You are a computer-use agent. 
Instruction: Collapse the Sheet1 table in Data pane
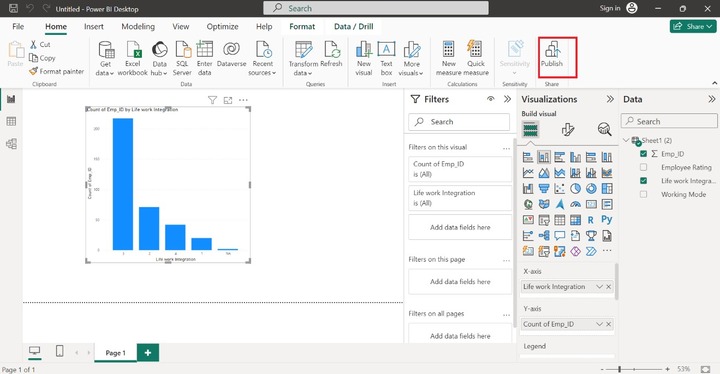coord(626,140)
